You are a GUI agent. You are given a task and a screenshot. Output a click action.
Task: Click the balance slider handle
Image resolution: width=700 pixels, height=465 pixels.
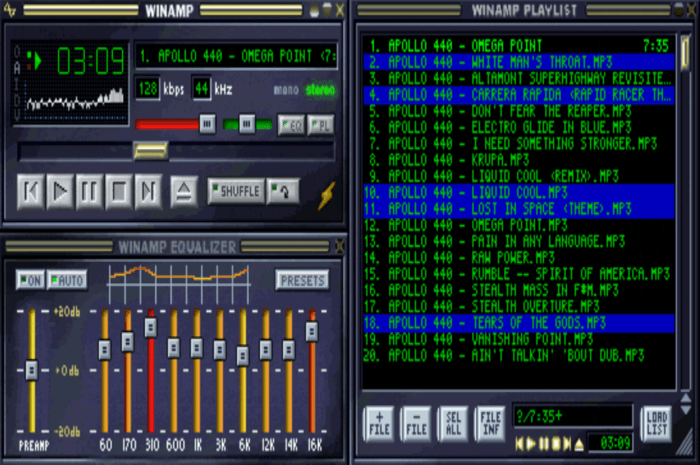pos(247,124)
